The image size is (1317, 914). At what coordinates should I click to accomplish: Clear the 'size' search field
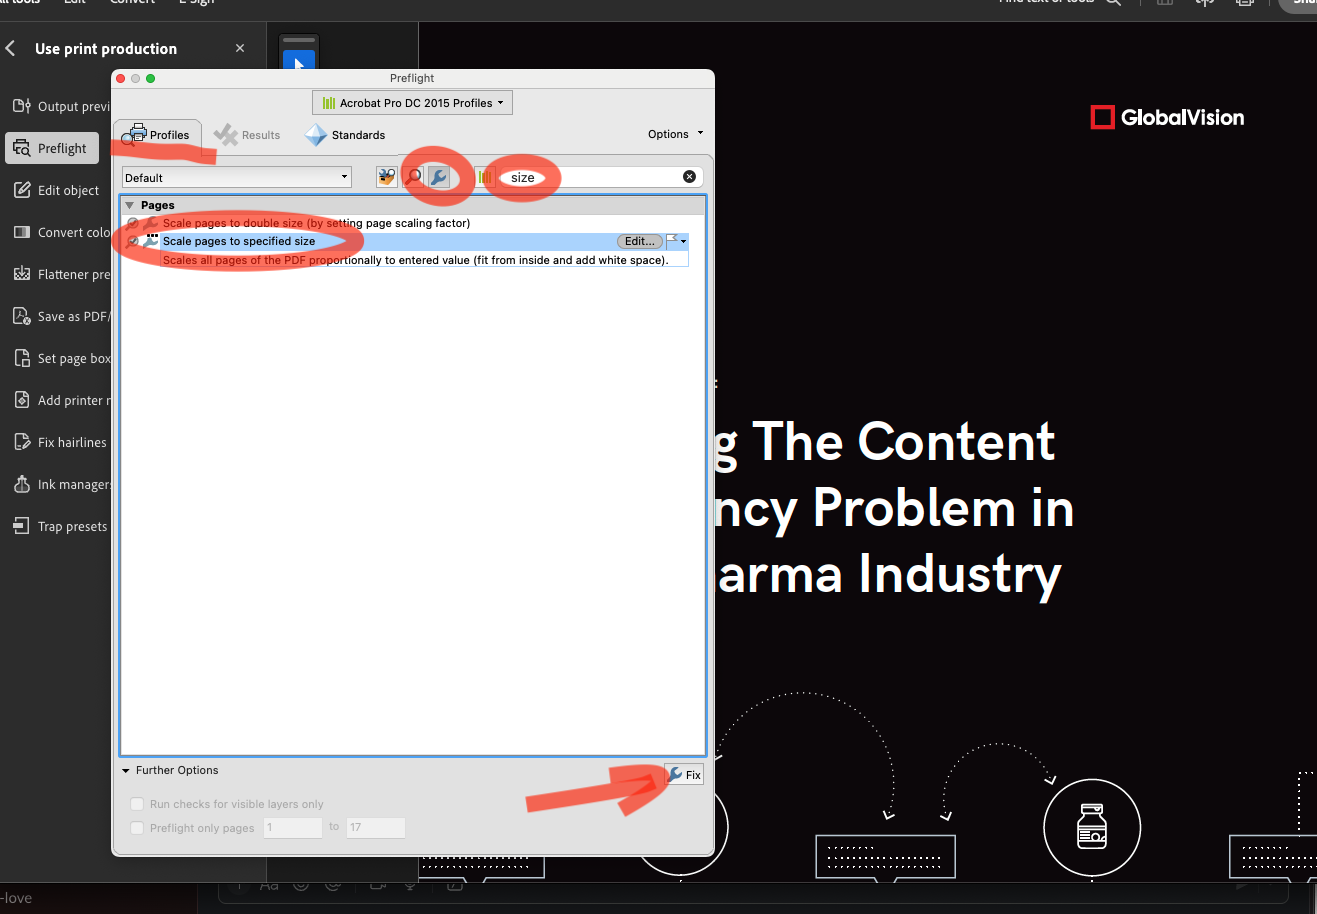coord(689,177)
